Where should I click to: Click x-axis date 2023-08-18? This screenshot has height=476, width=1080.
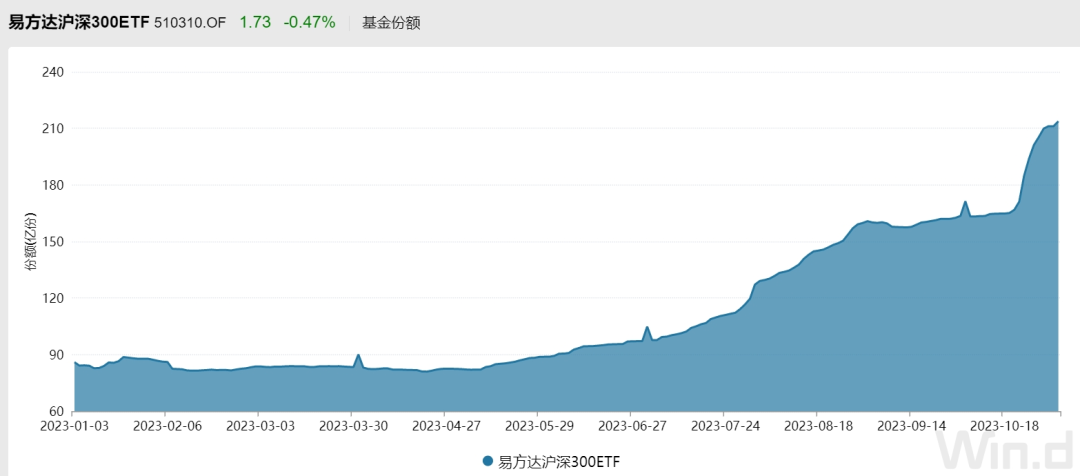tap(816, 426)
